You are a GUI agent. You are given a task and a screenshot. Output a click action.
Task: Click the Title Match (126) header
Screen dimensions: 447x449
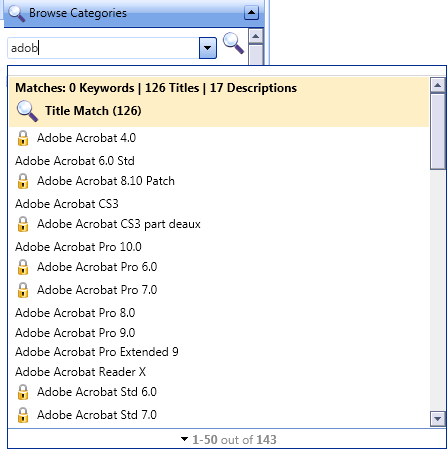[x=93, y=111]
